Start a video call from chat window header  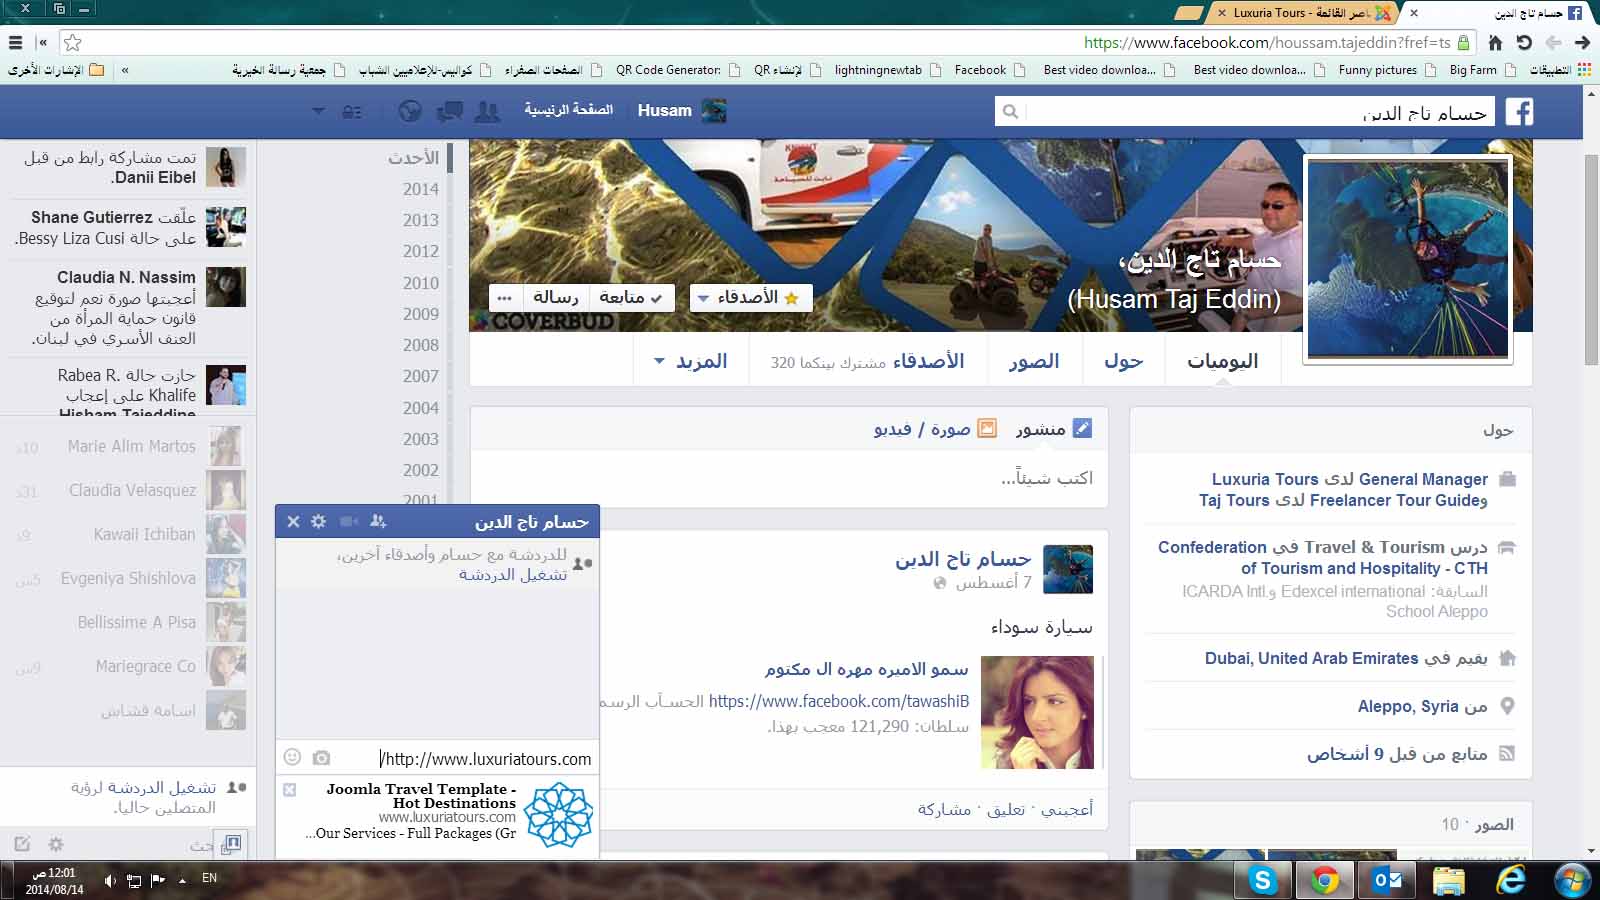[x=349, y=521]
